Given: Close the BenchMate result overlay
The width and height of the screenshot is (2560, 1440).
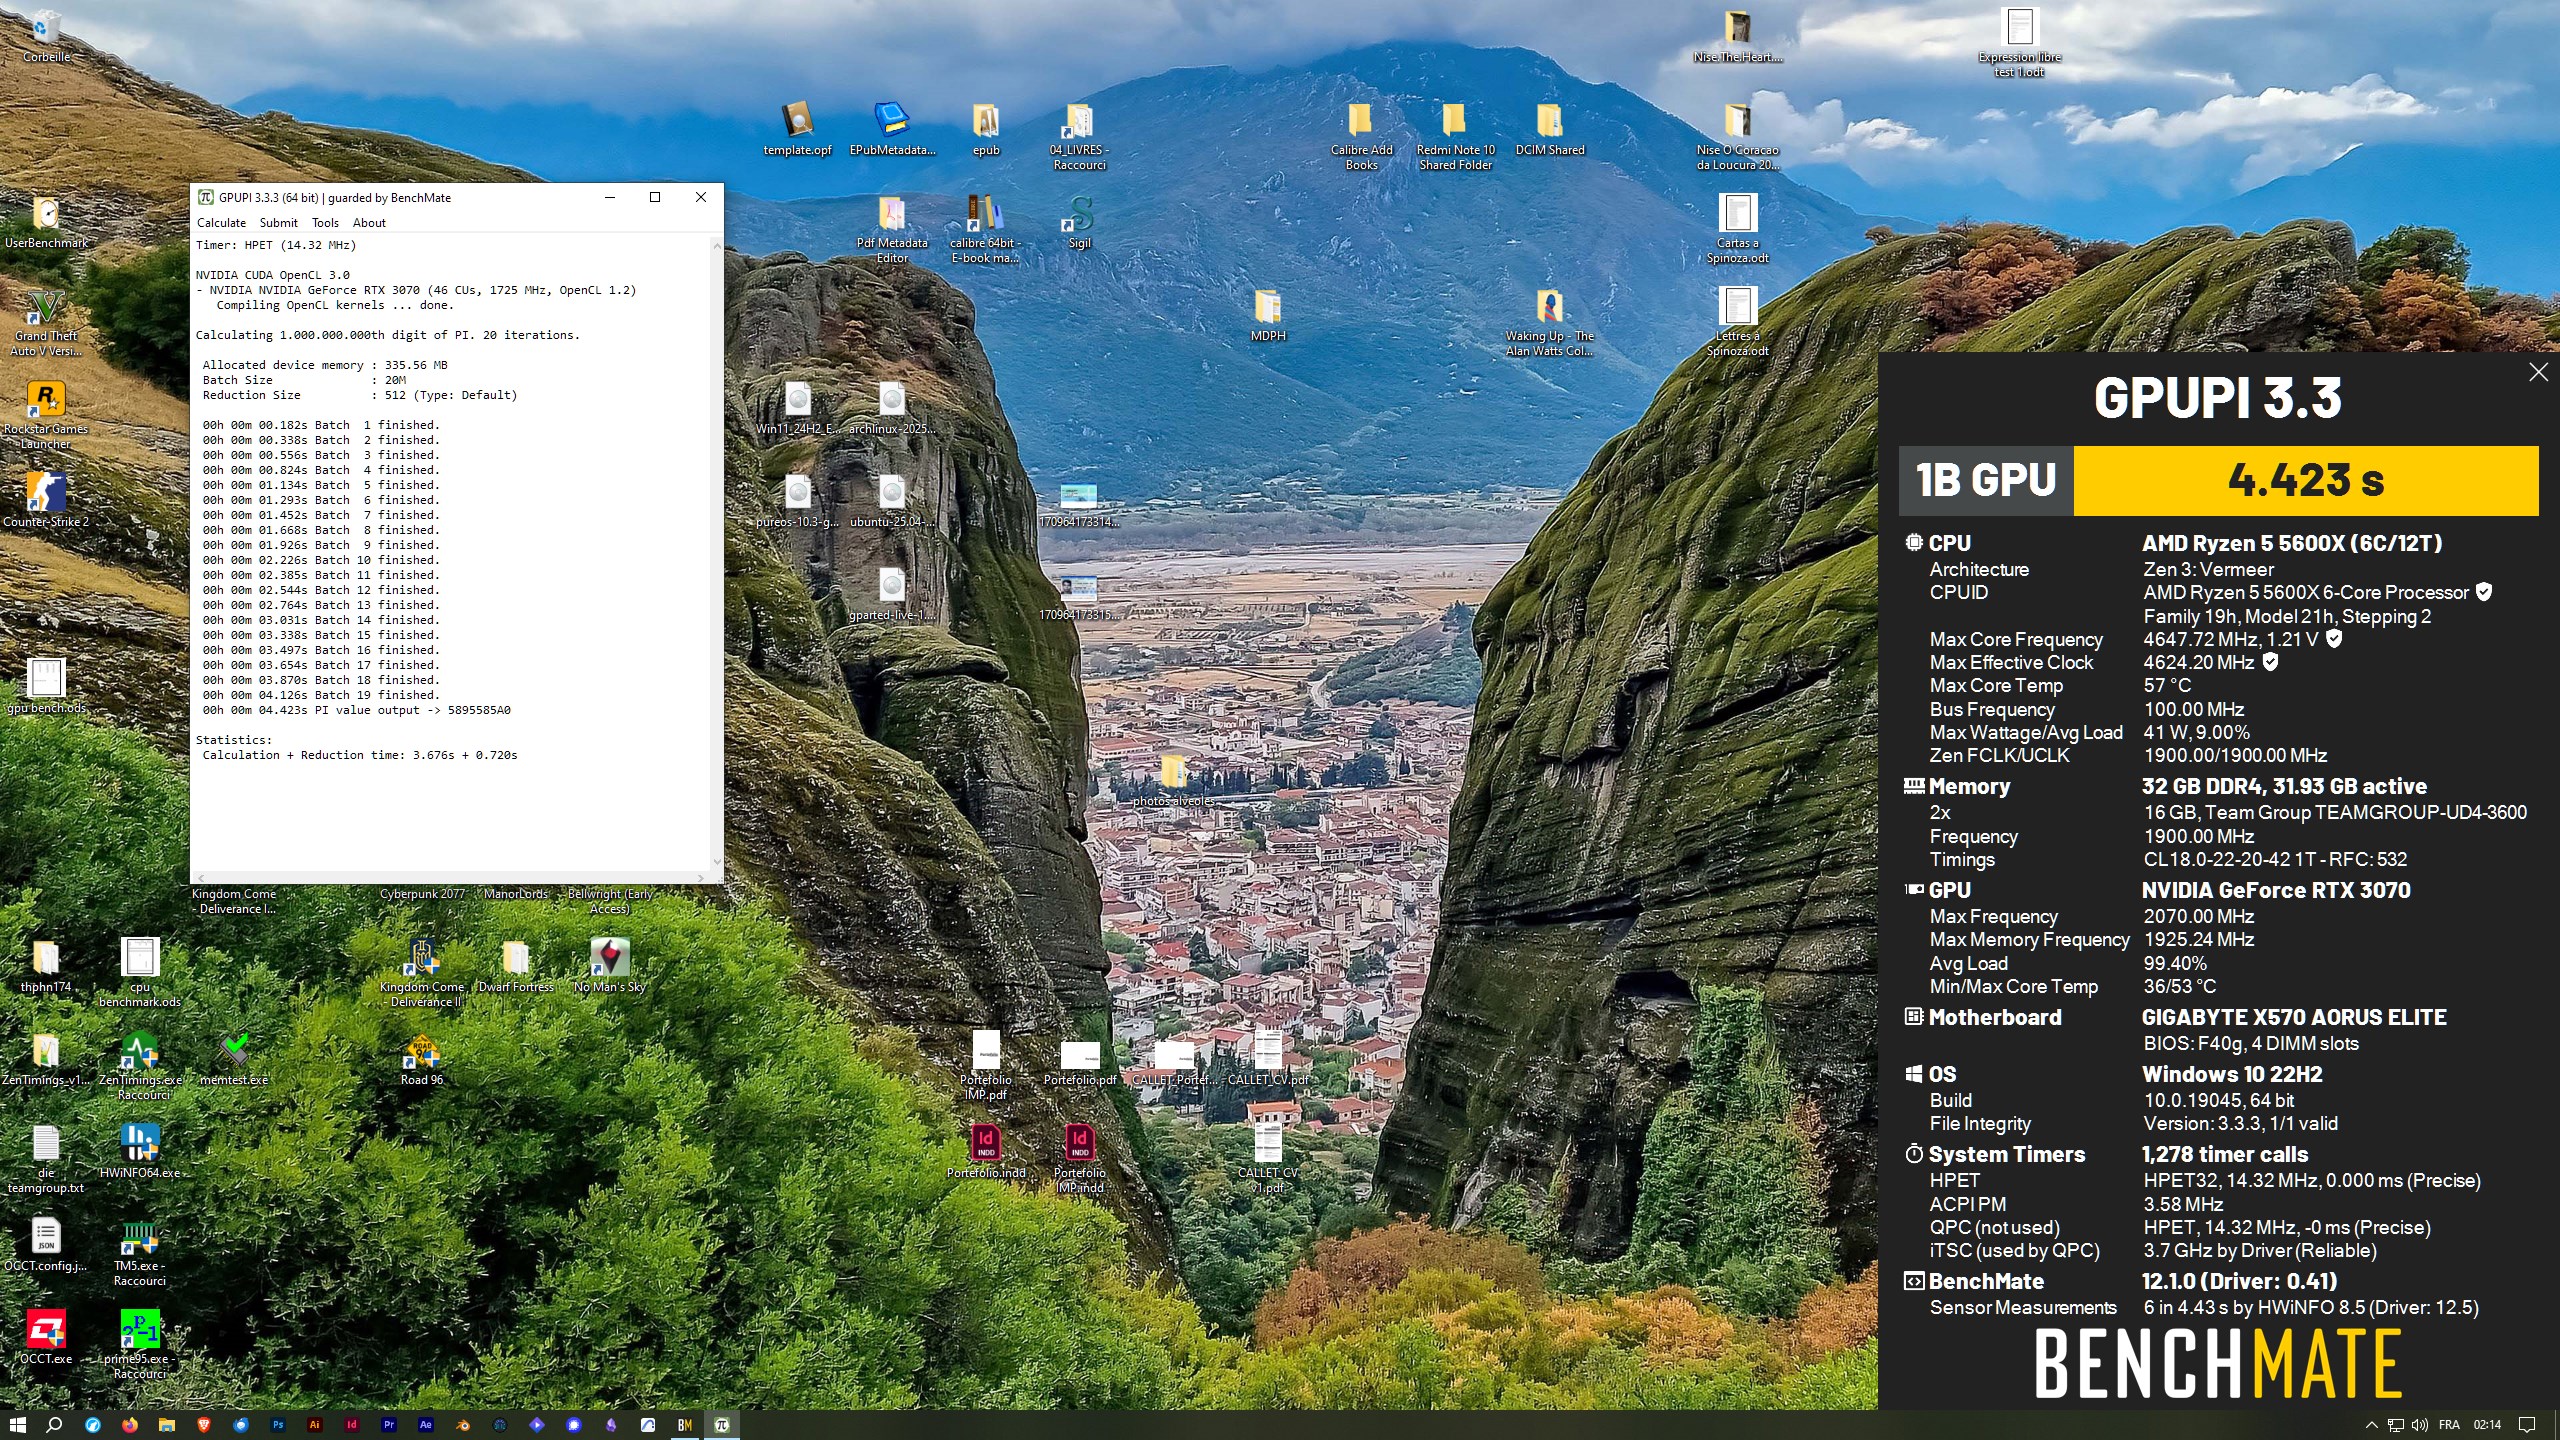Looking at the screenshot, I should click(x=2538, y=372).
